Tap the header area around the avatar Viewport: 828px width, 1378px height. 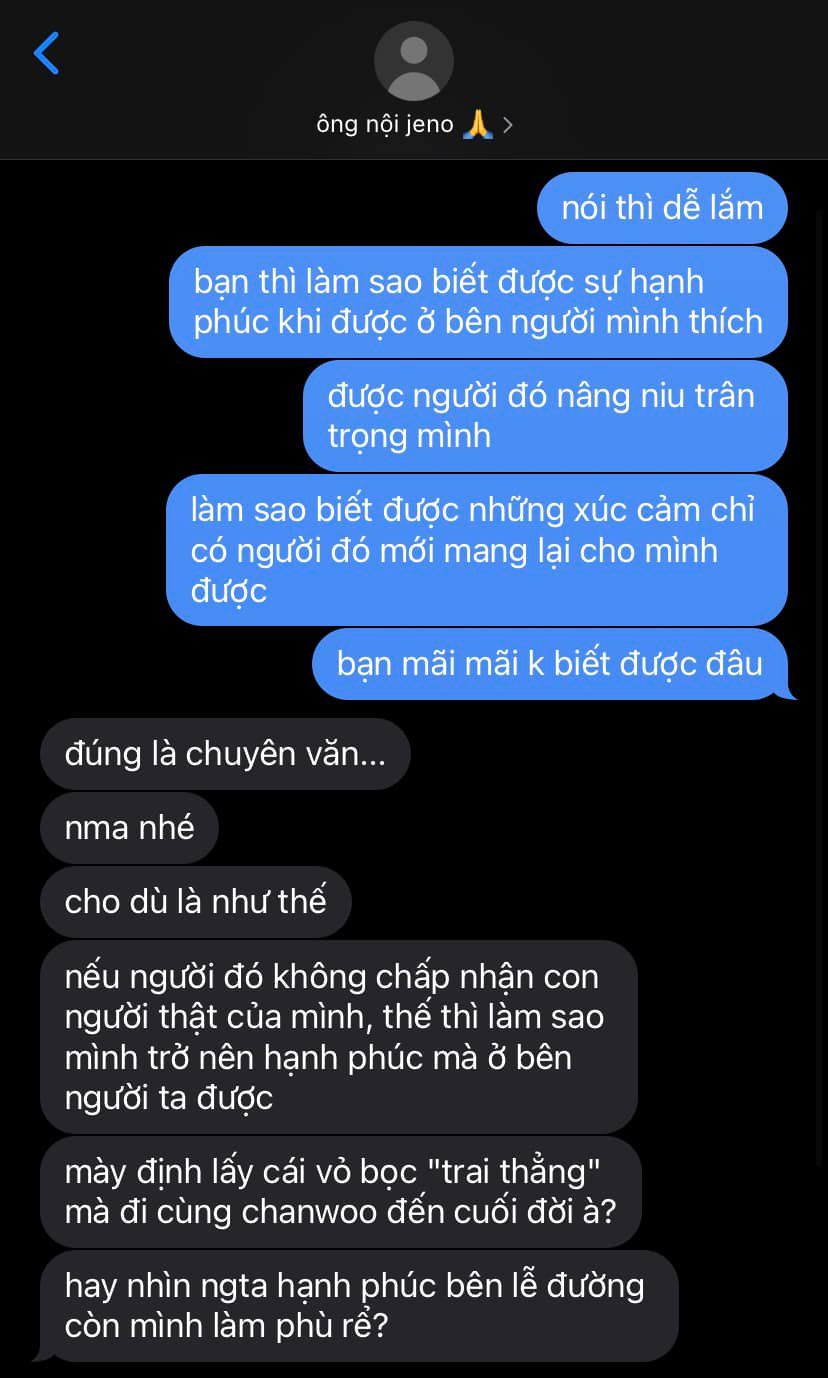[x=414, y=80]
